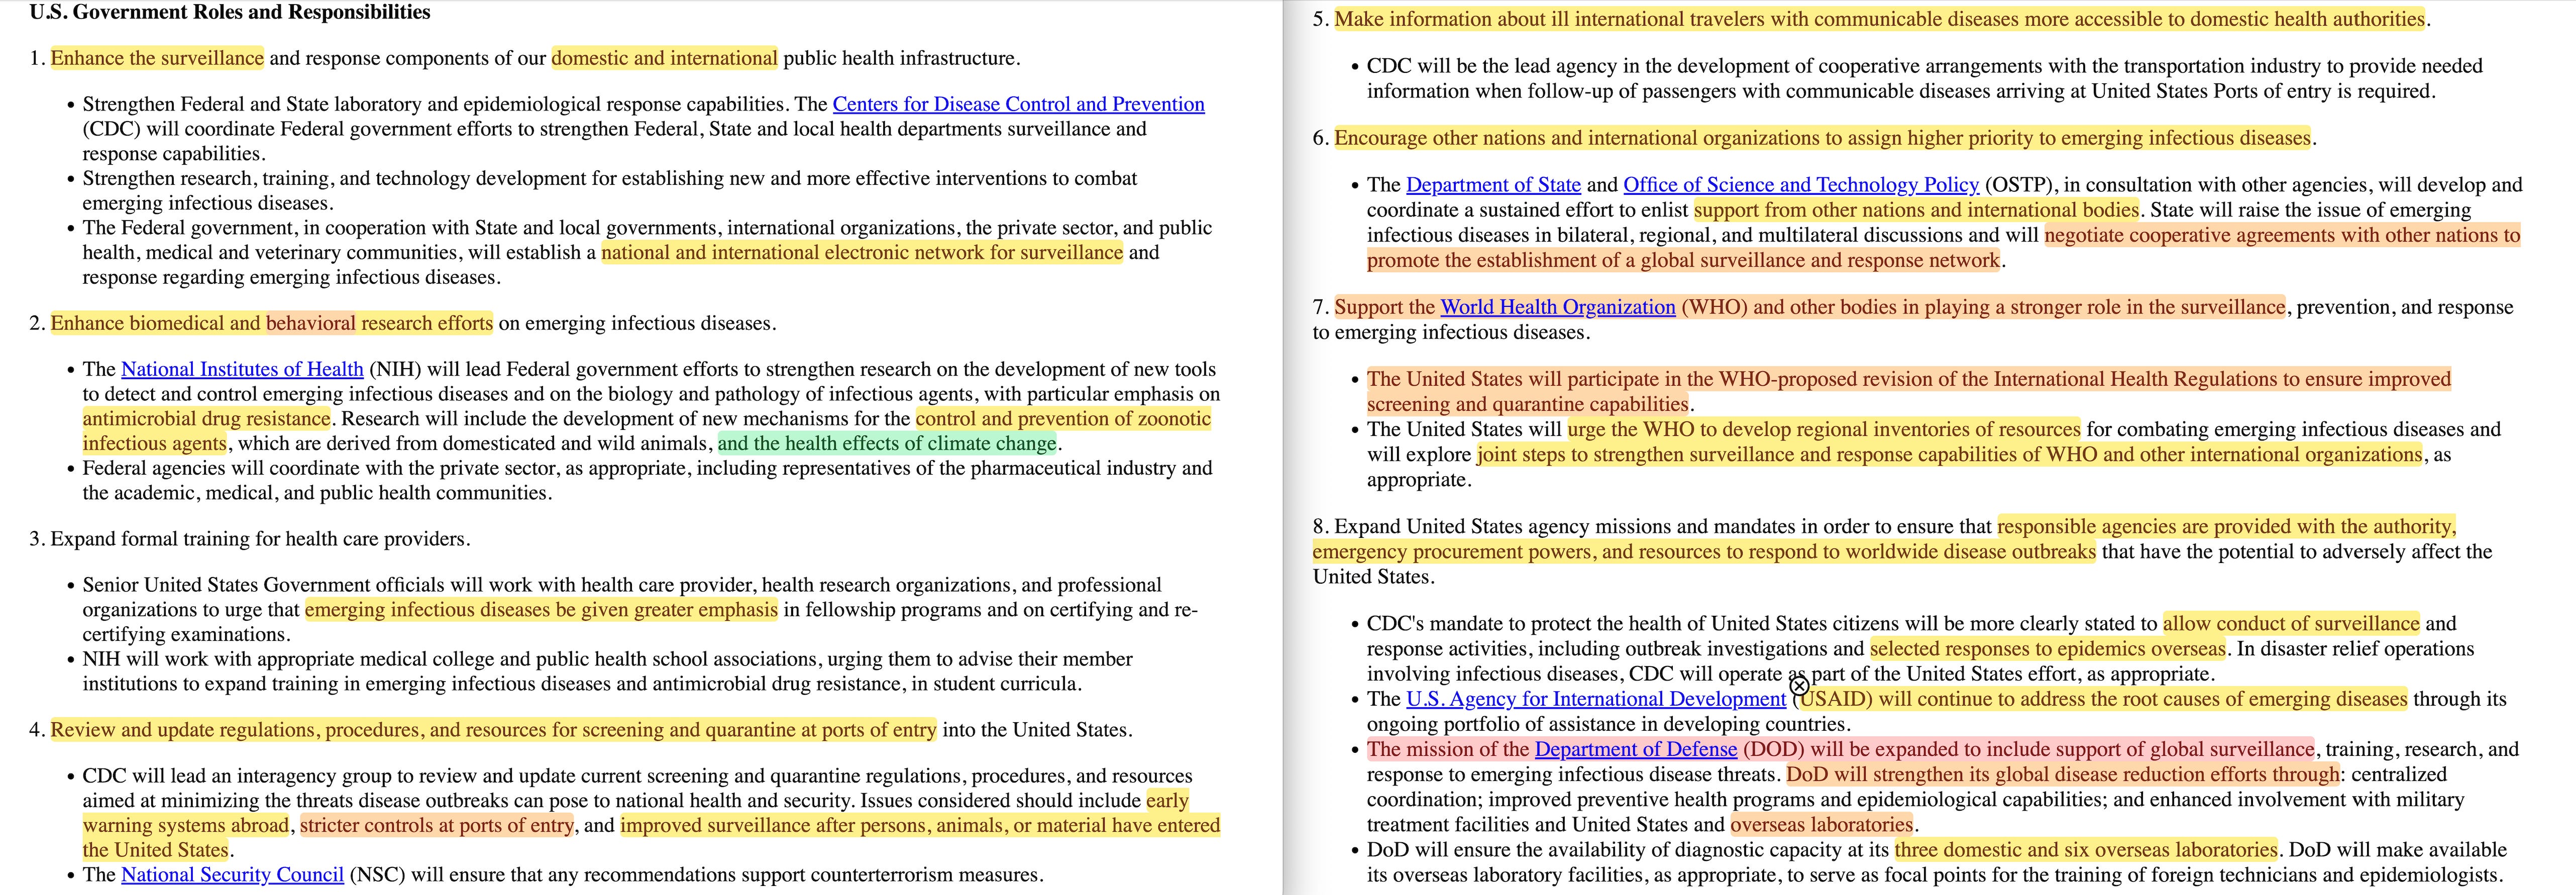
Task: Click bullet 'CDC will be the lead agency in the development'
Action: [1925, 79]
